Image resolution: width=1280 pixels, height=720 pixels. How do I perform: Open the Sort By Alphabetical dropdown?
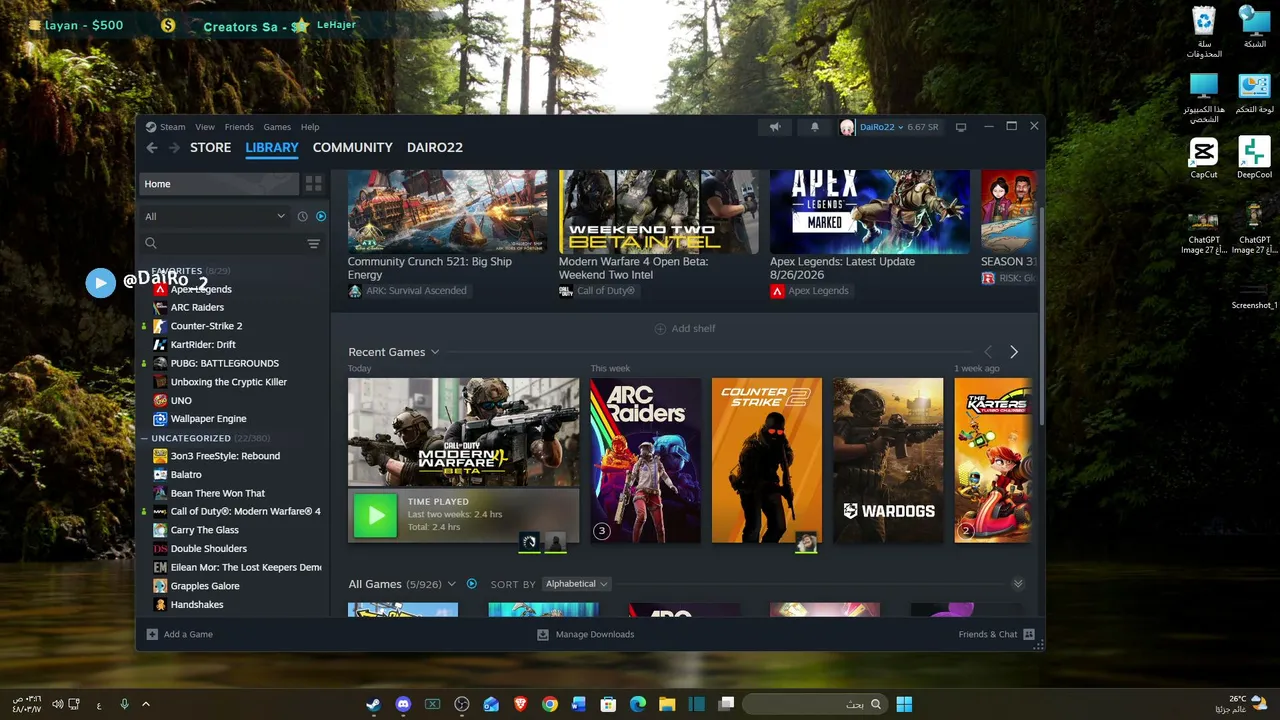pyautogui.click(x=577, y=584)
